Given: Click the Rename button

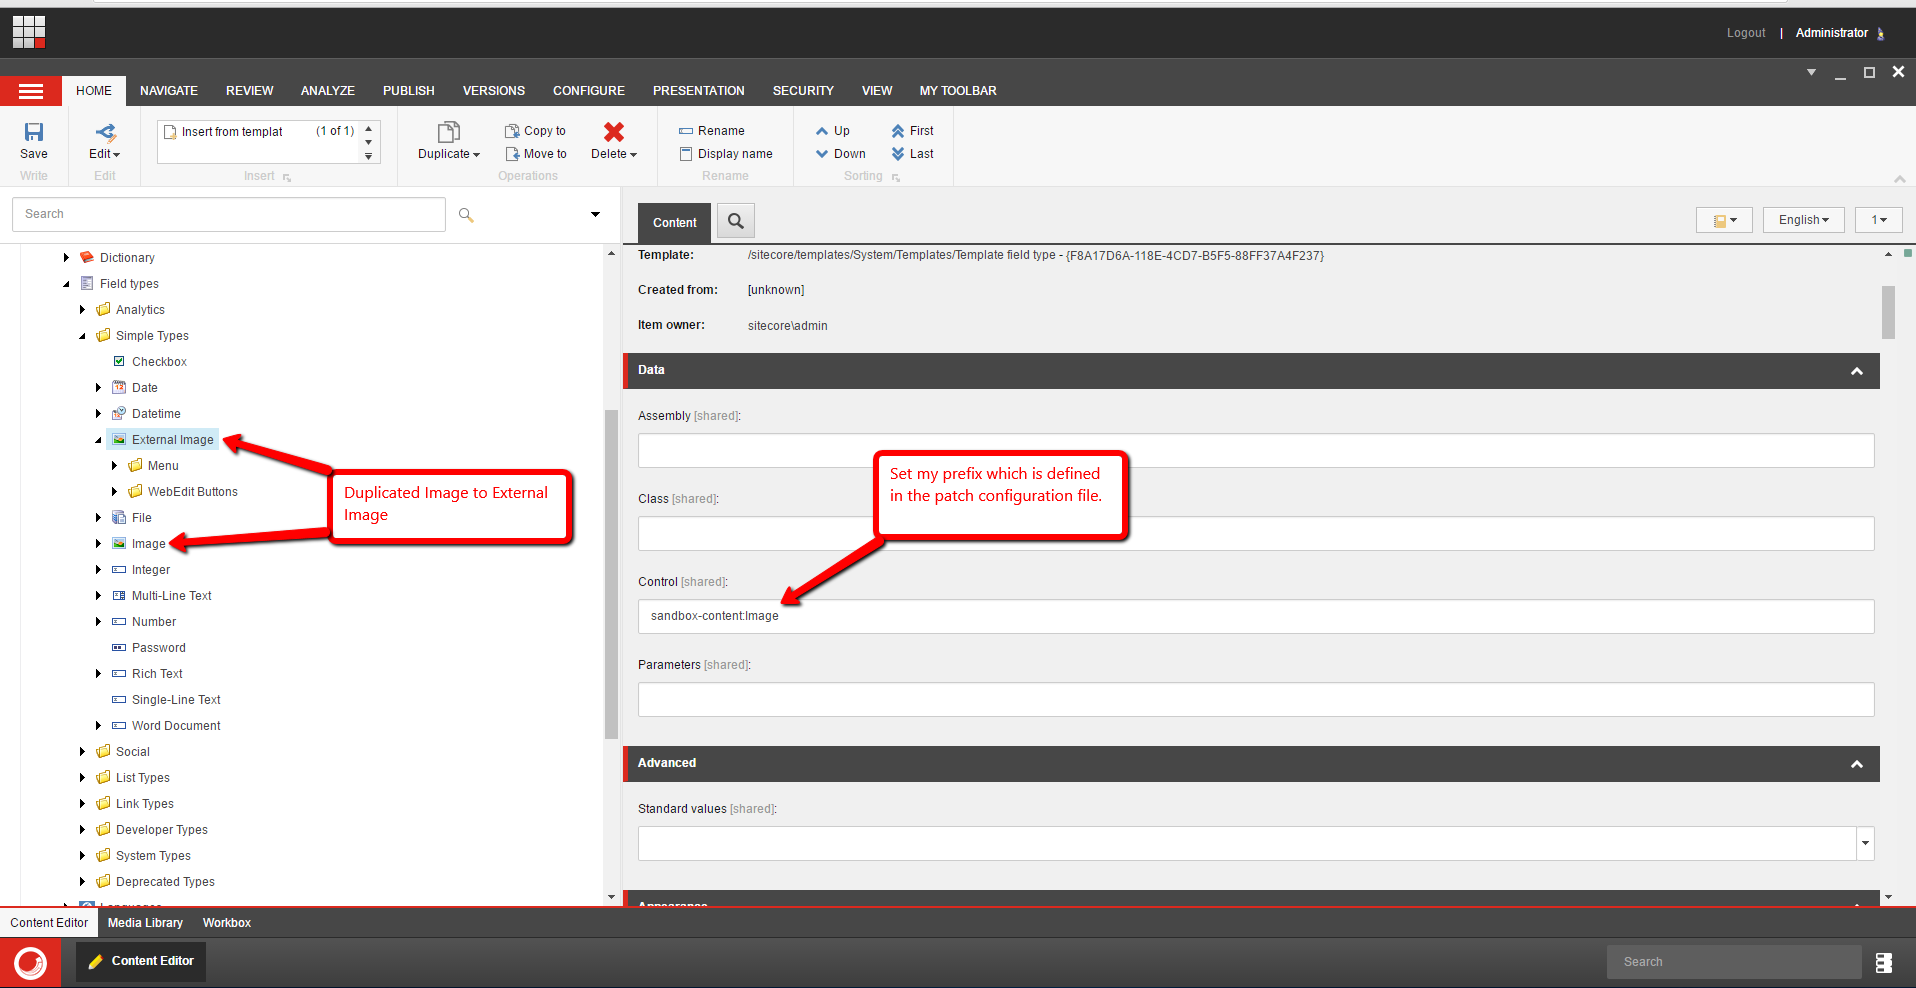Looking at the screenshot, I should click(x=712, y=131).
